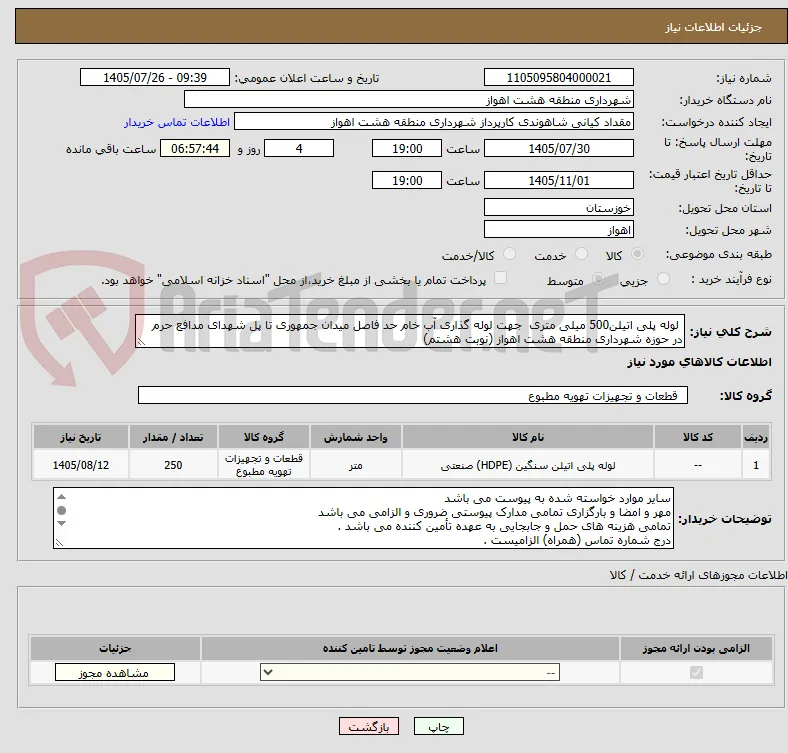
Task: Click the deadline time field 19:00 beside 1405/07/30
Action: [x=407, y=148]
